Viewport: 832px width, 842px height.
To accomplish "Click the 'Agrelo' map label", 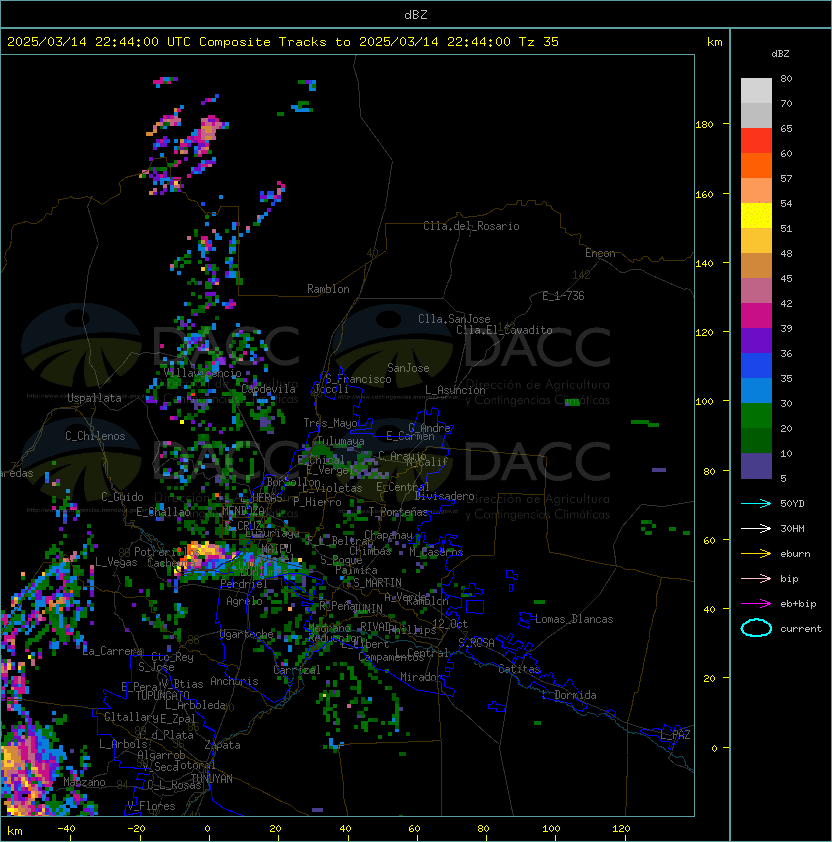I will (x=244, y=601).
